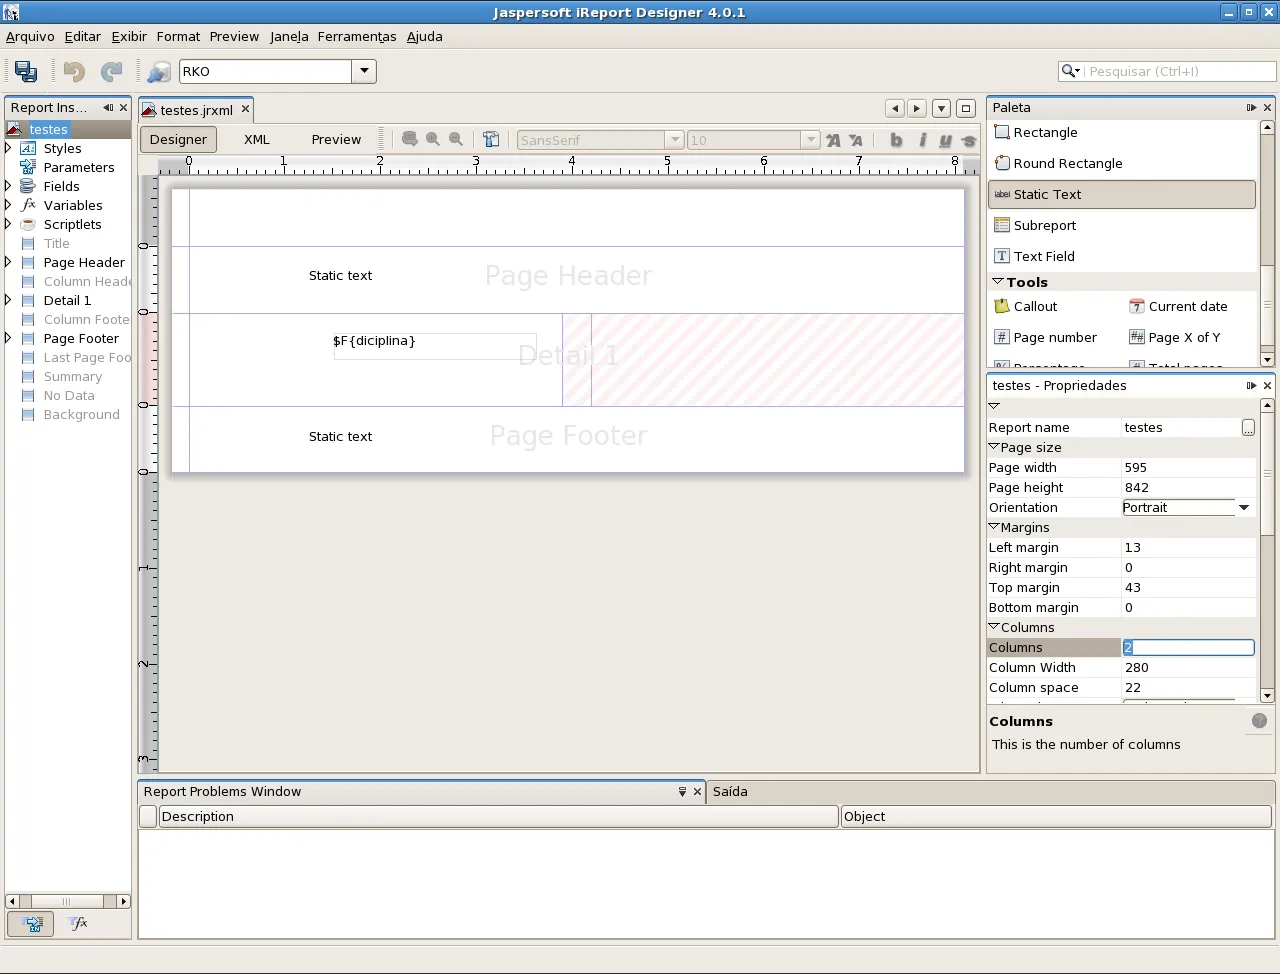Open the Orientation dropdown

click(x=1244, y=507)
